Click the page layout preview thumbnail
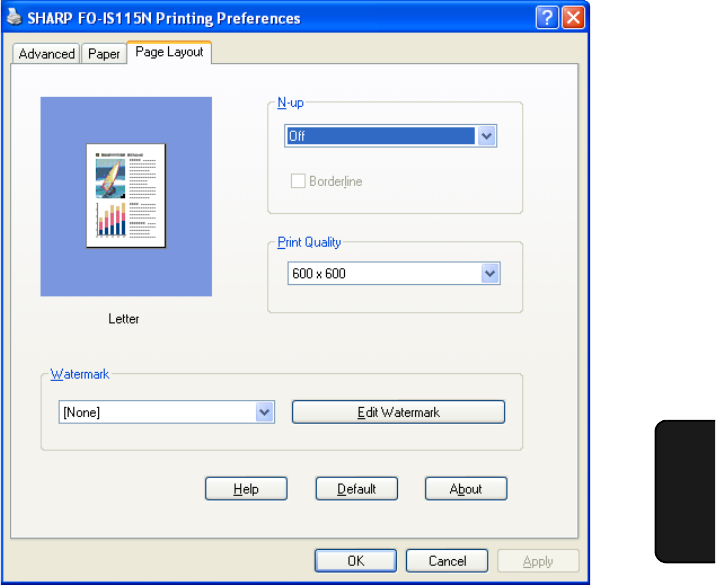 (x=126, y=195)
